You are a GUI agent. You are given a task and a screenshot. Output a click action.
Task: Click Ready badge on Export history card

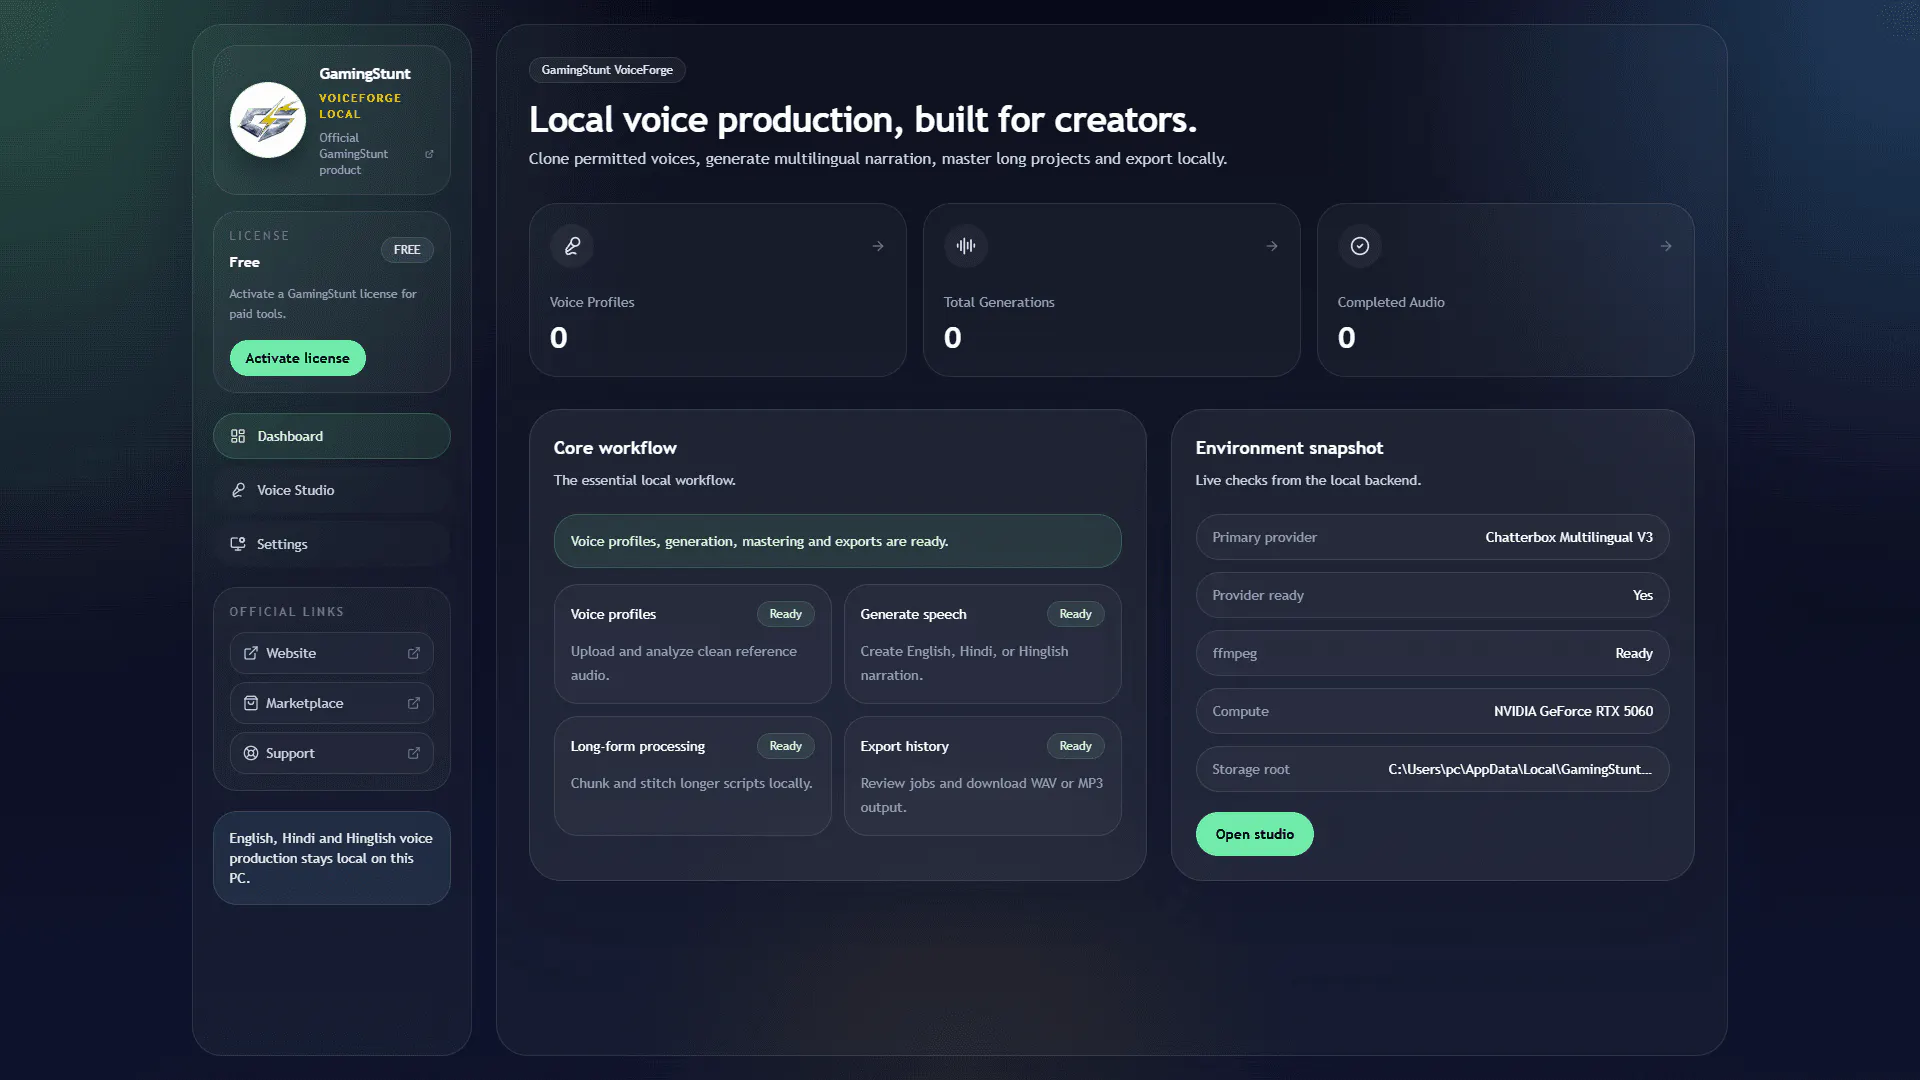pos(1076,746)
